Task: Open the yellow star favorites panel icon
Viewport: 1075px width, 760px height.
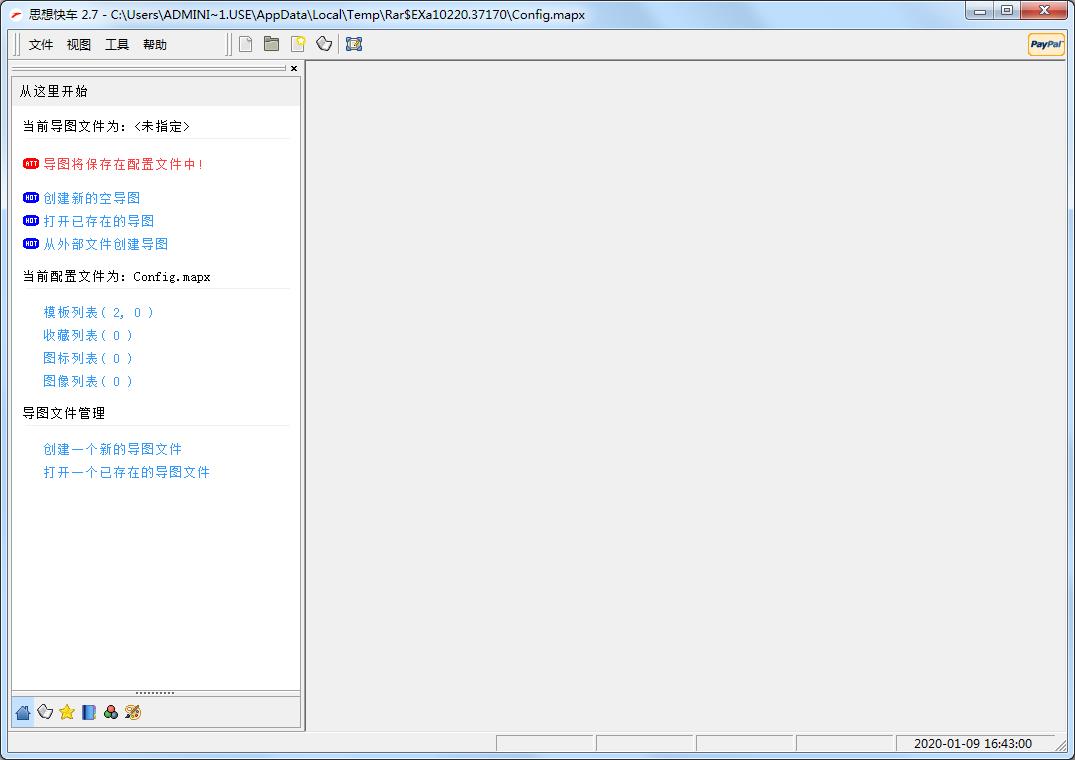Action: click(x=67, y=712)
